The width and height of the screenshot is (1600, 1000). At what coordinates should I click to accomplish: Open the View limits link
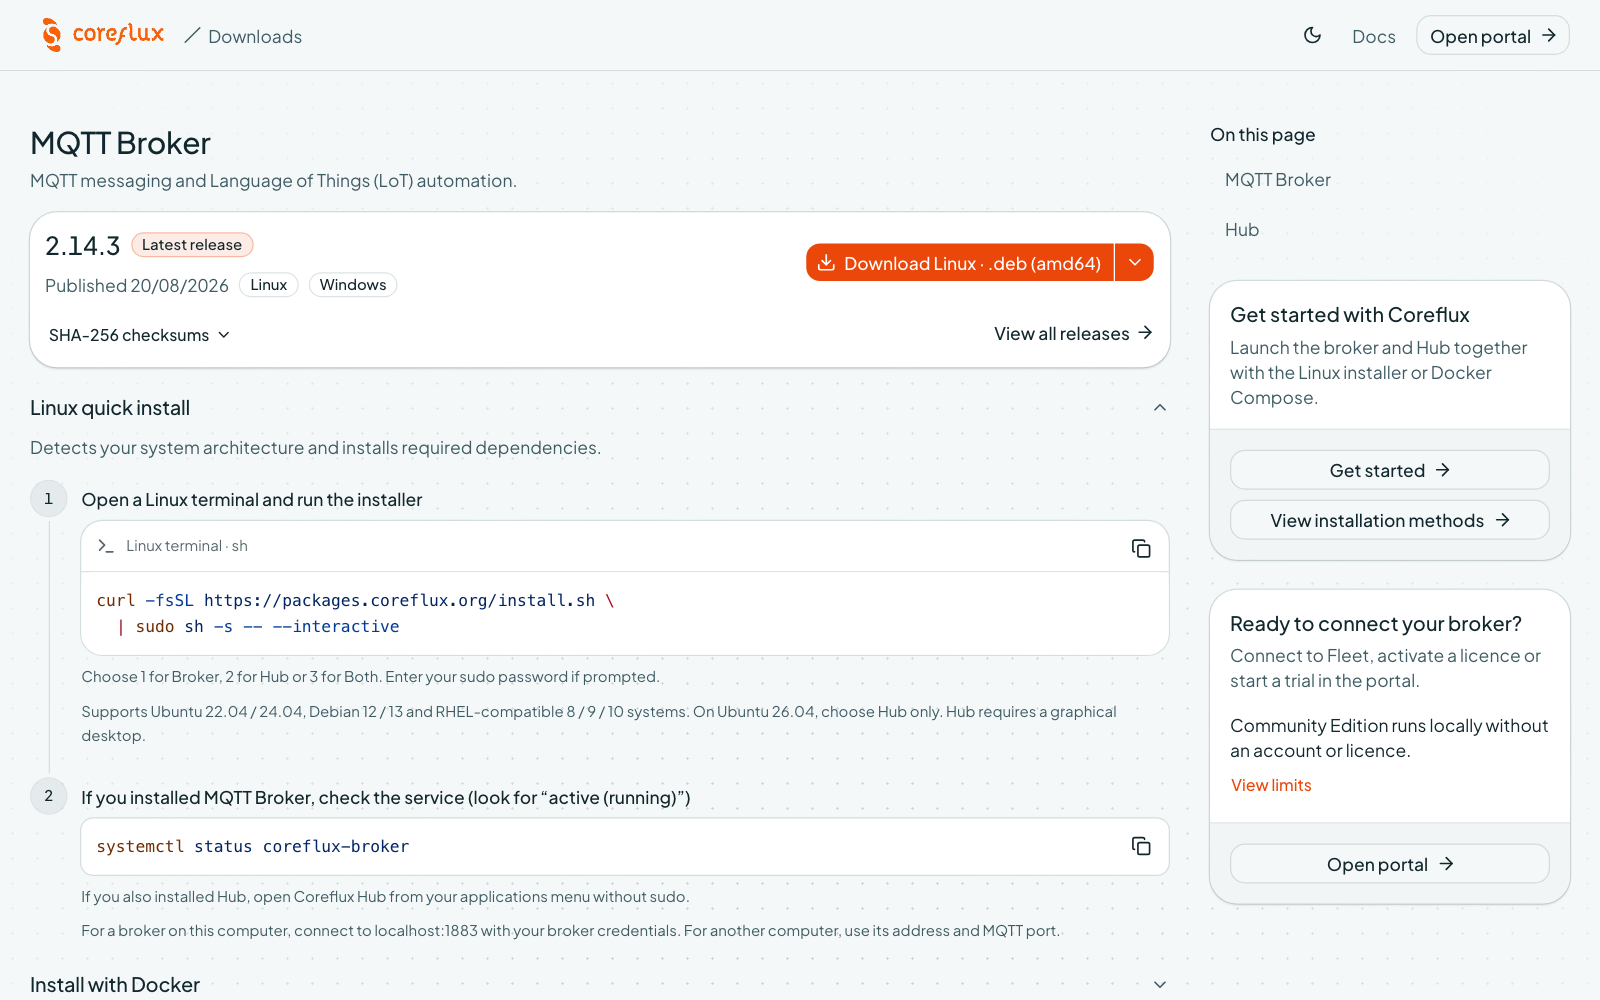[x=1271, y=785]
